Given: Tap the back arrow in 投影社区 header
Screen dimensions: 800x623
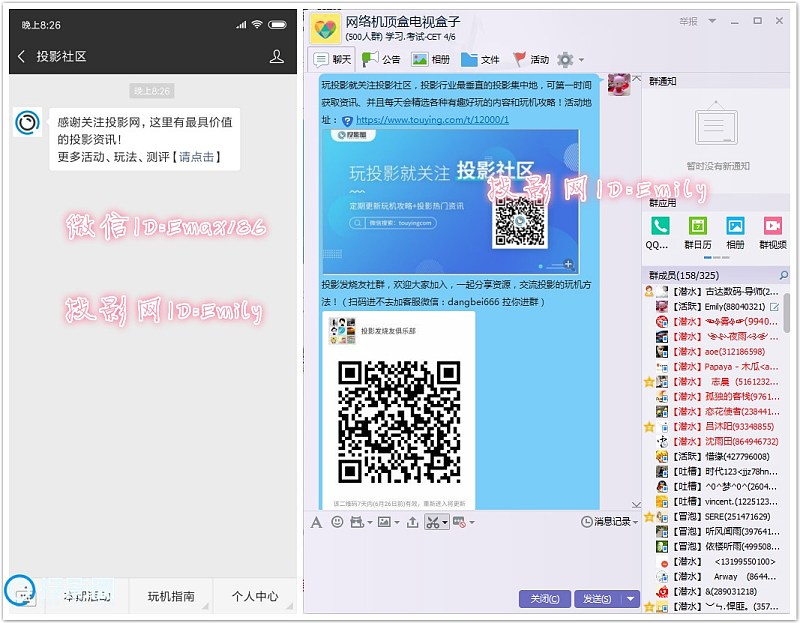Looking at the screenshot, I should coord(21,56).
